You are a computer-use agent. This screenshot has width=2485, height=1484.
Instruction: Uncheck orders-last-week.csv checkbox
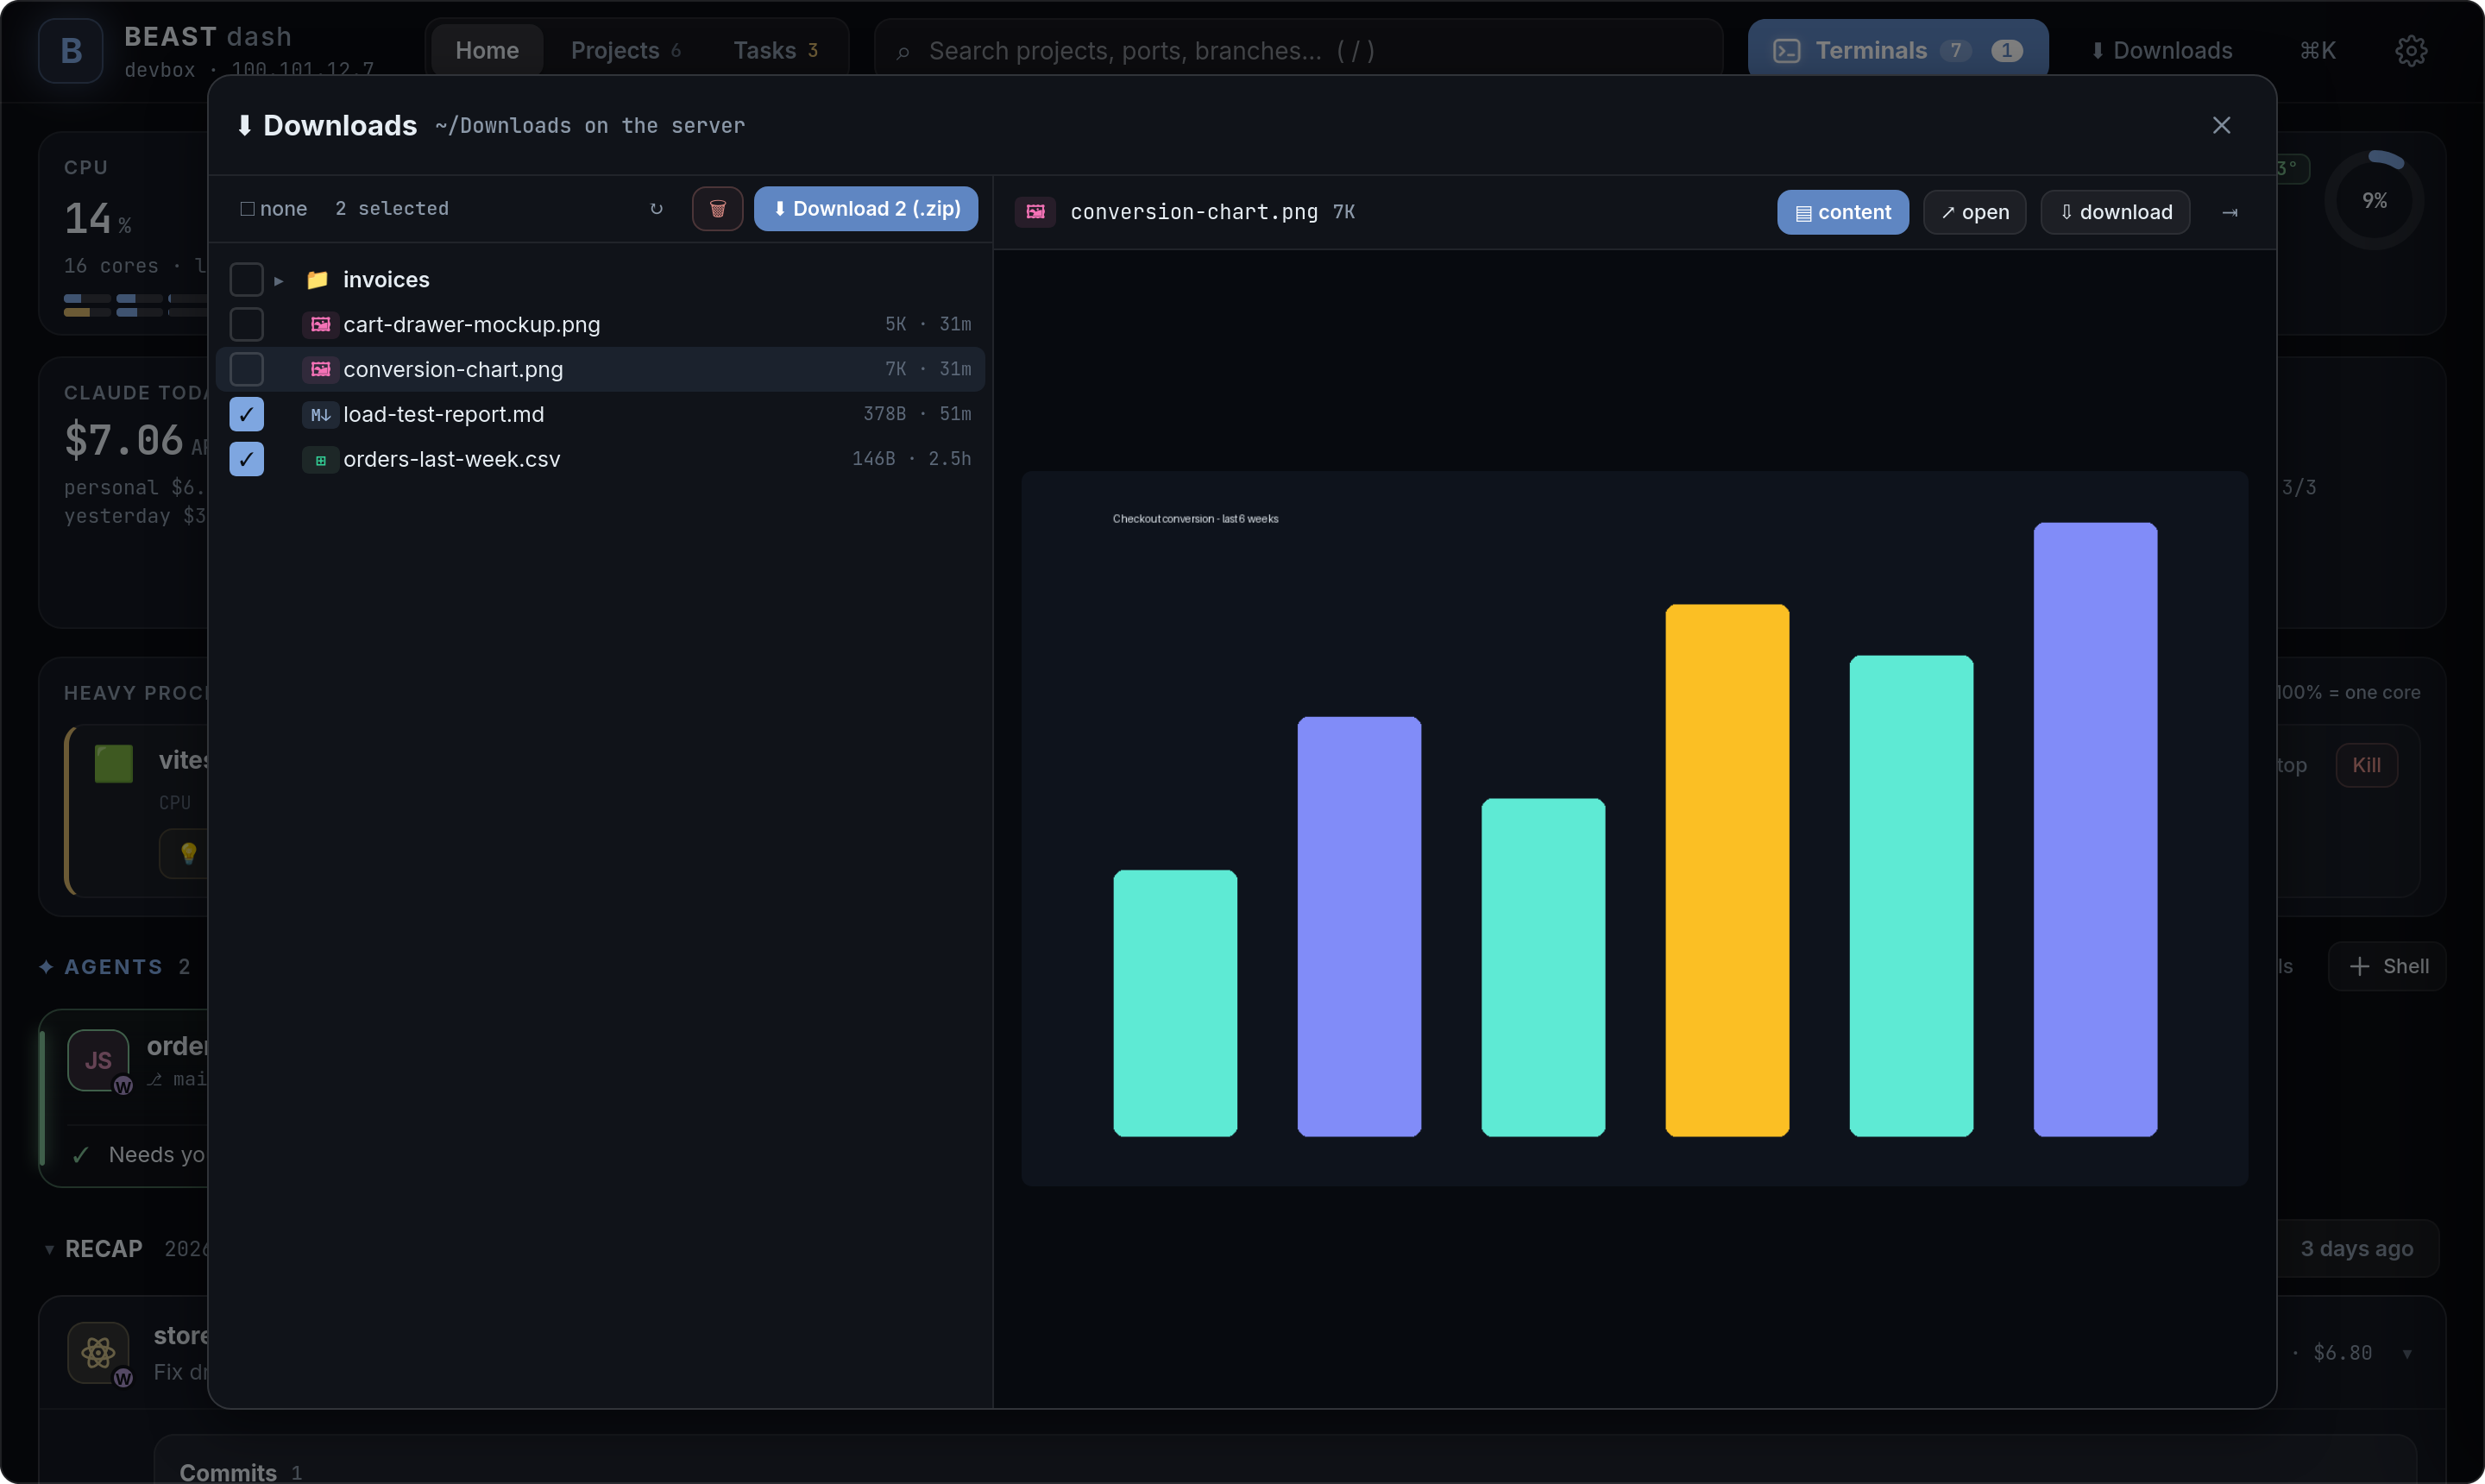tap(246, 459)
